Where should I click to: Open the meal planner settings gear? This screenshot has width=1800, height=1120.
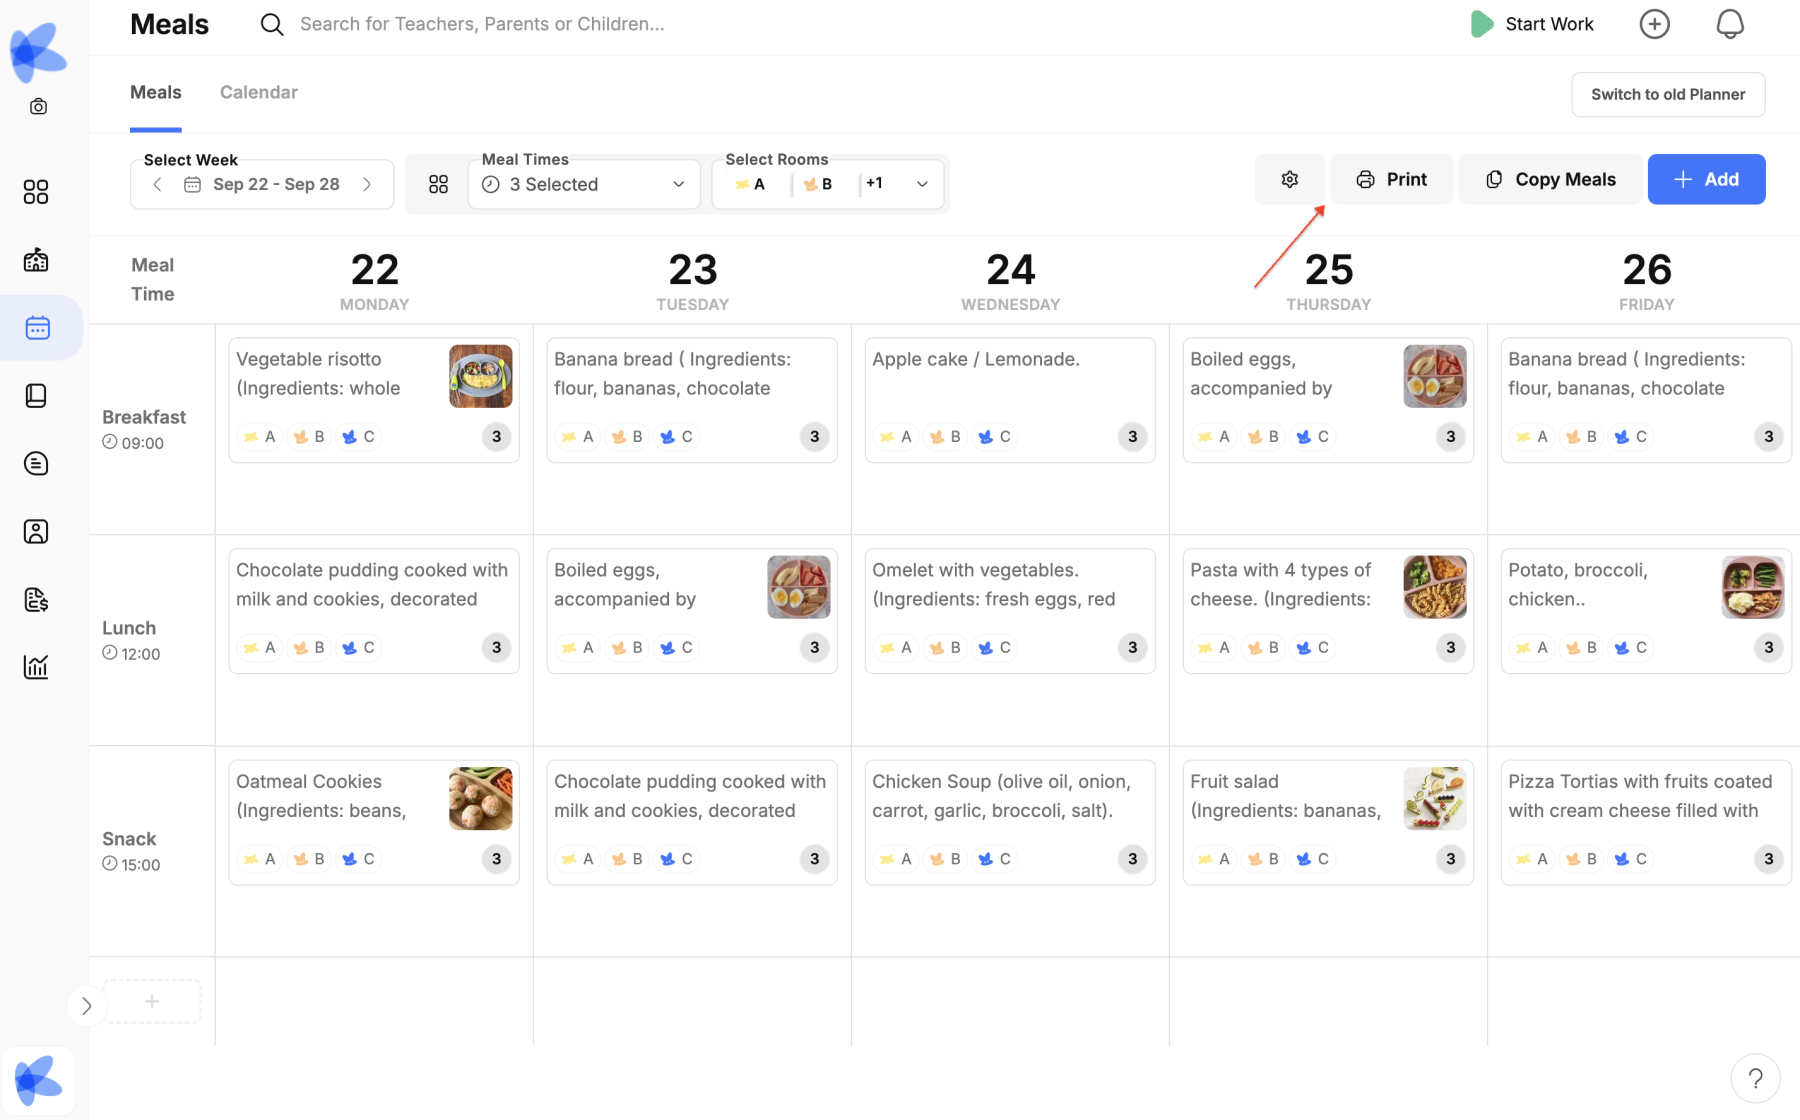pos(1289,179)
